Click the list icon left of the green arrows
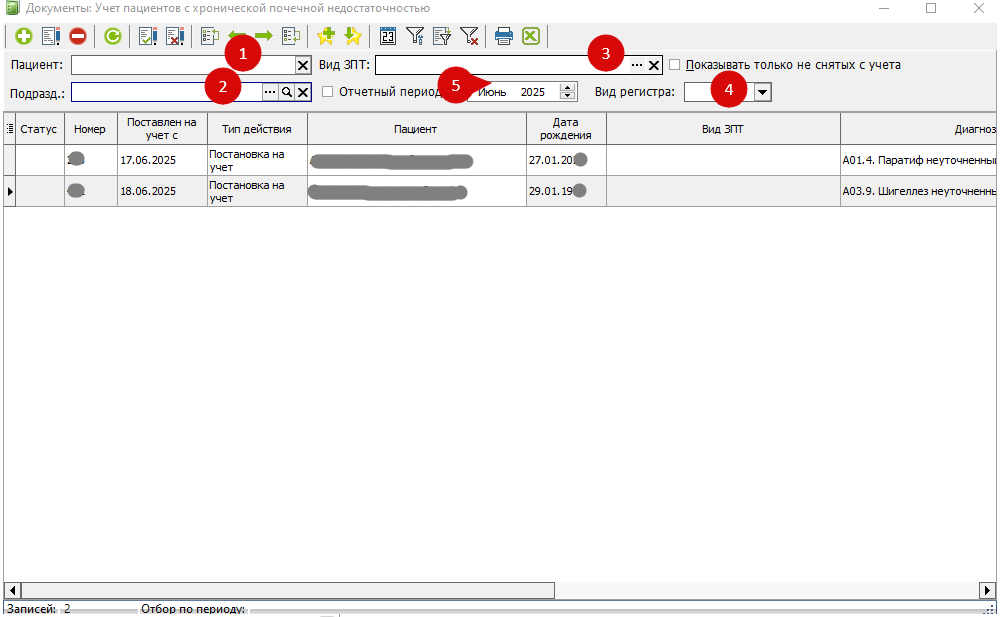This screenshot has height=617, width=1003. tap(210, 36)
